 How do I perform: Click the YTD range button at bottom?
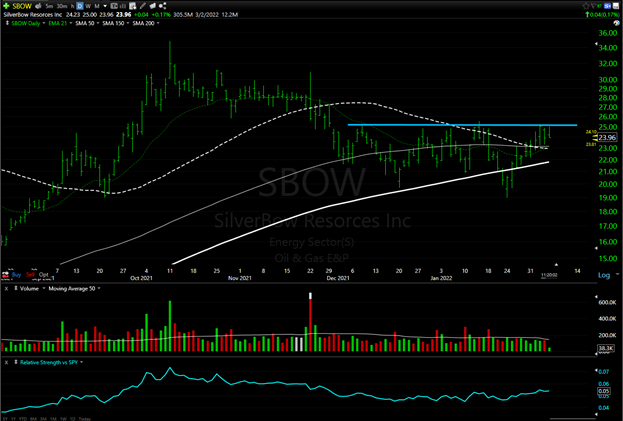tap(23, 419)
